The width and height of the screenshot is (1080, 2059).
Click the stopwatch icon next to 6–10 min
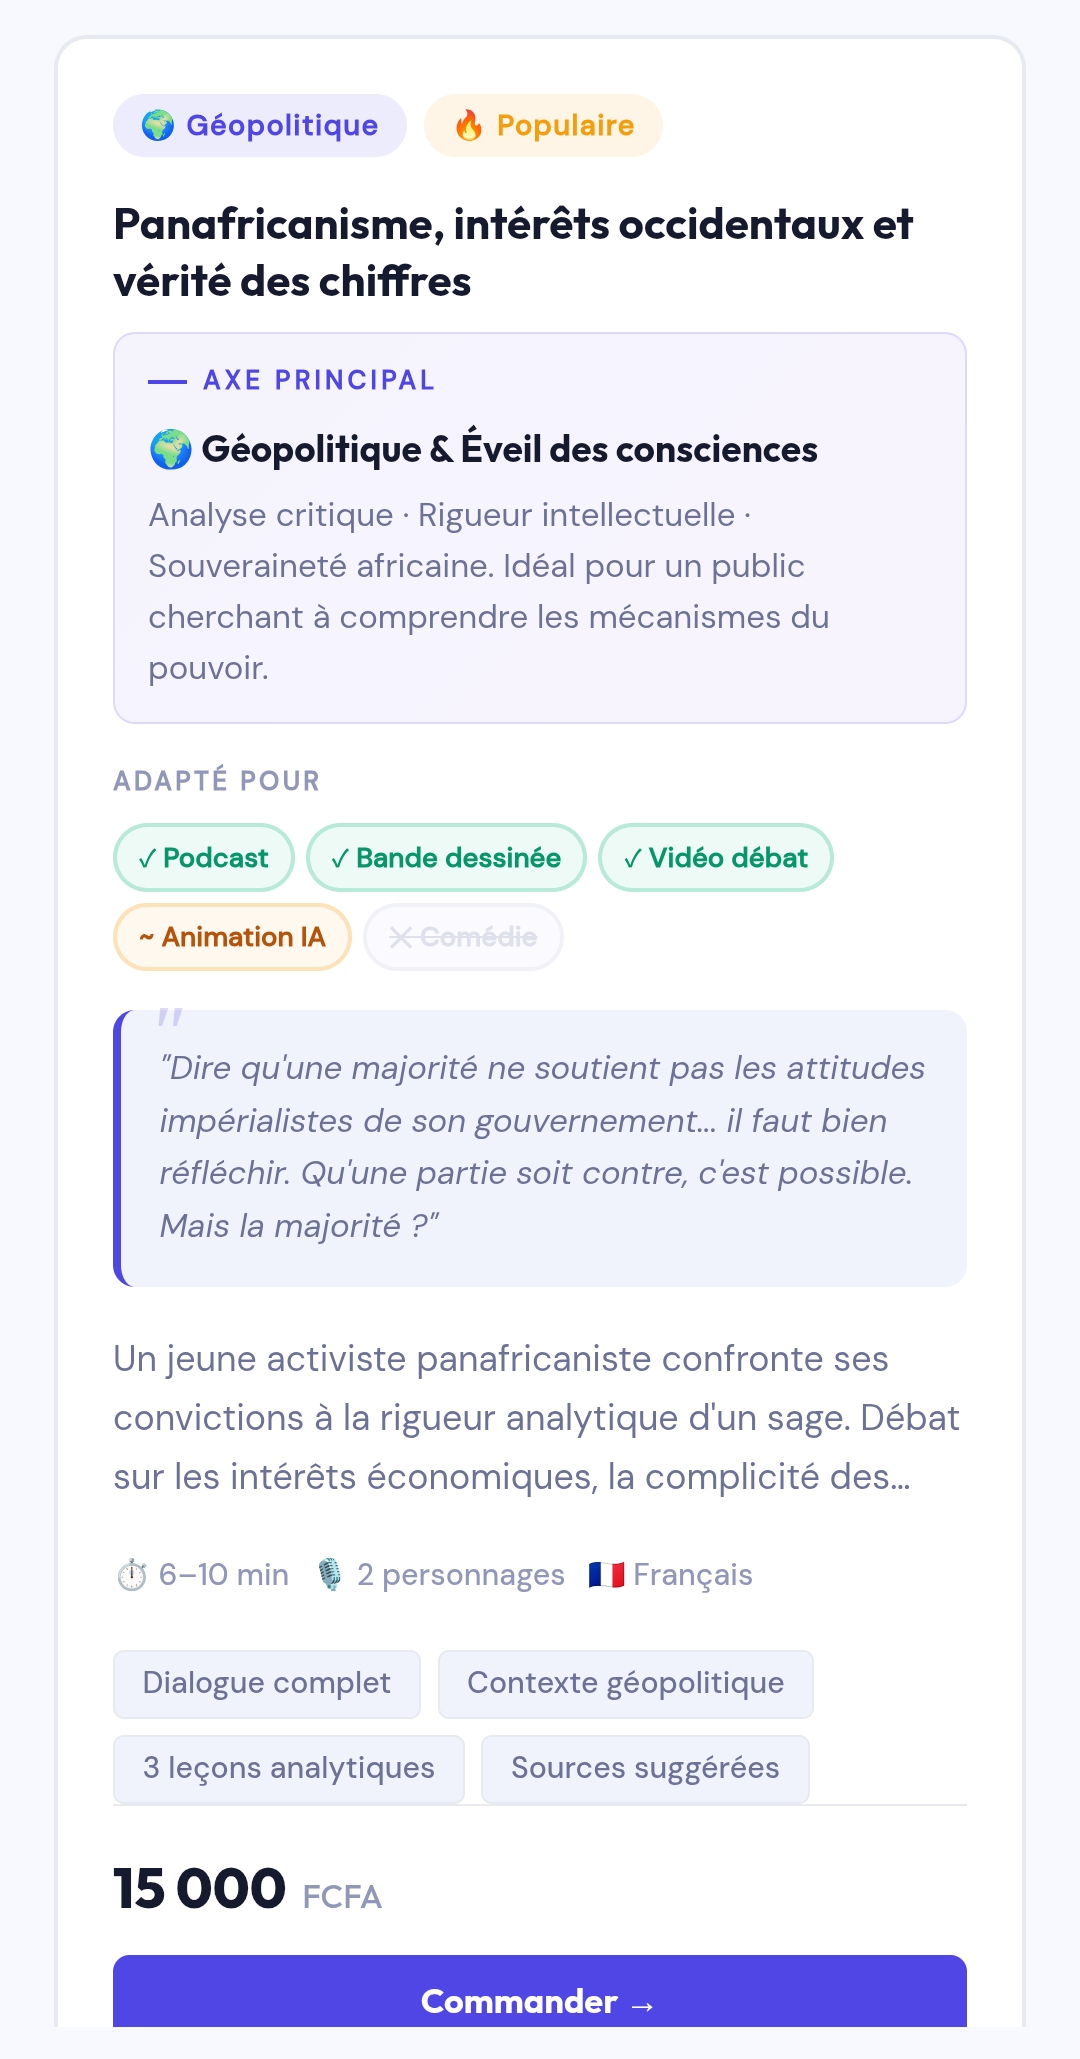(132, 1575)
